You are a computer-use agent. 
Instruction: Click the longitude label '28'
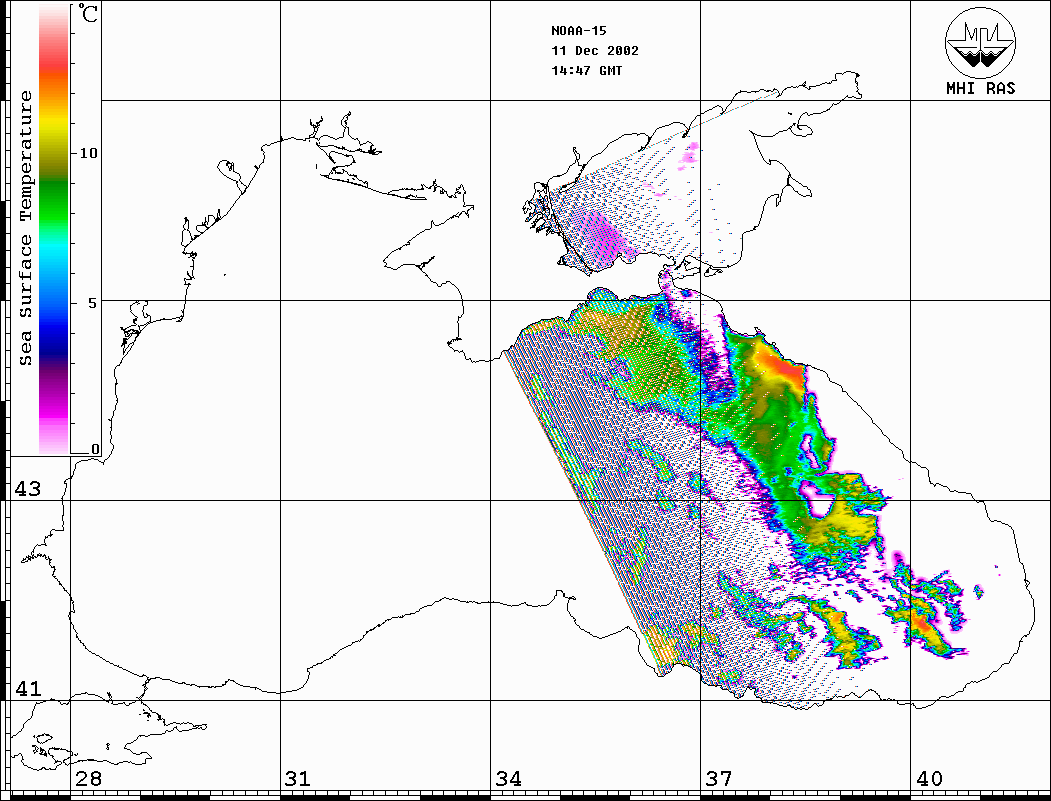point(88,778)
